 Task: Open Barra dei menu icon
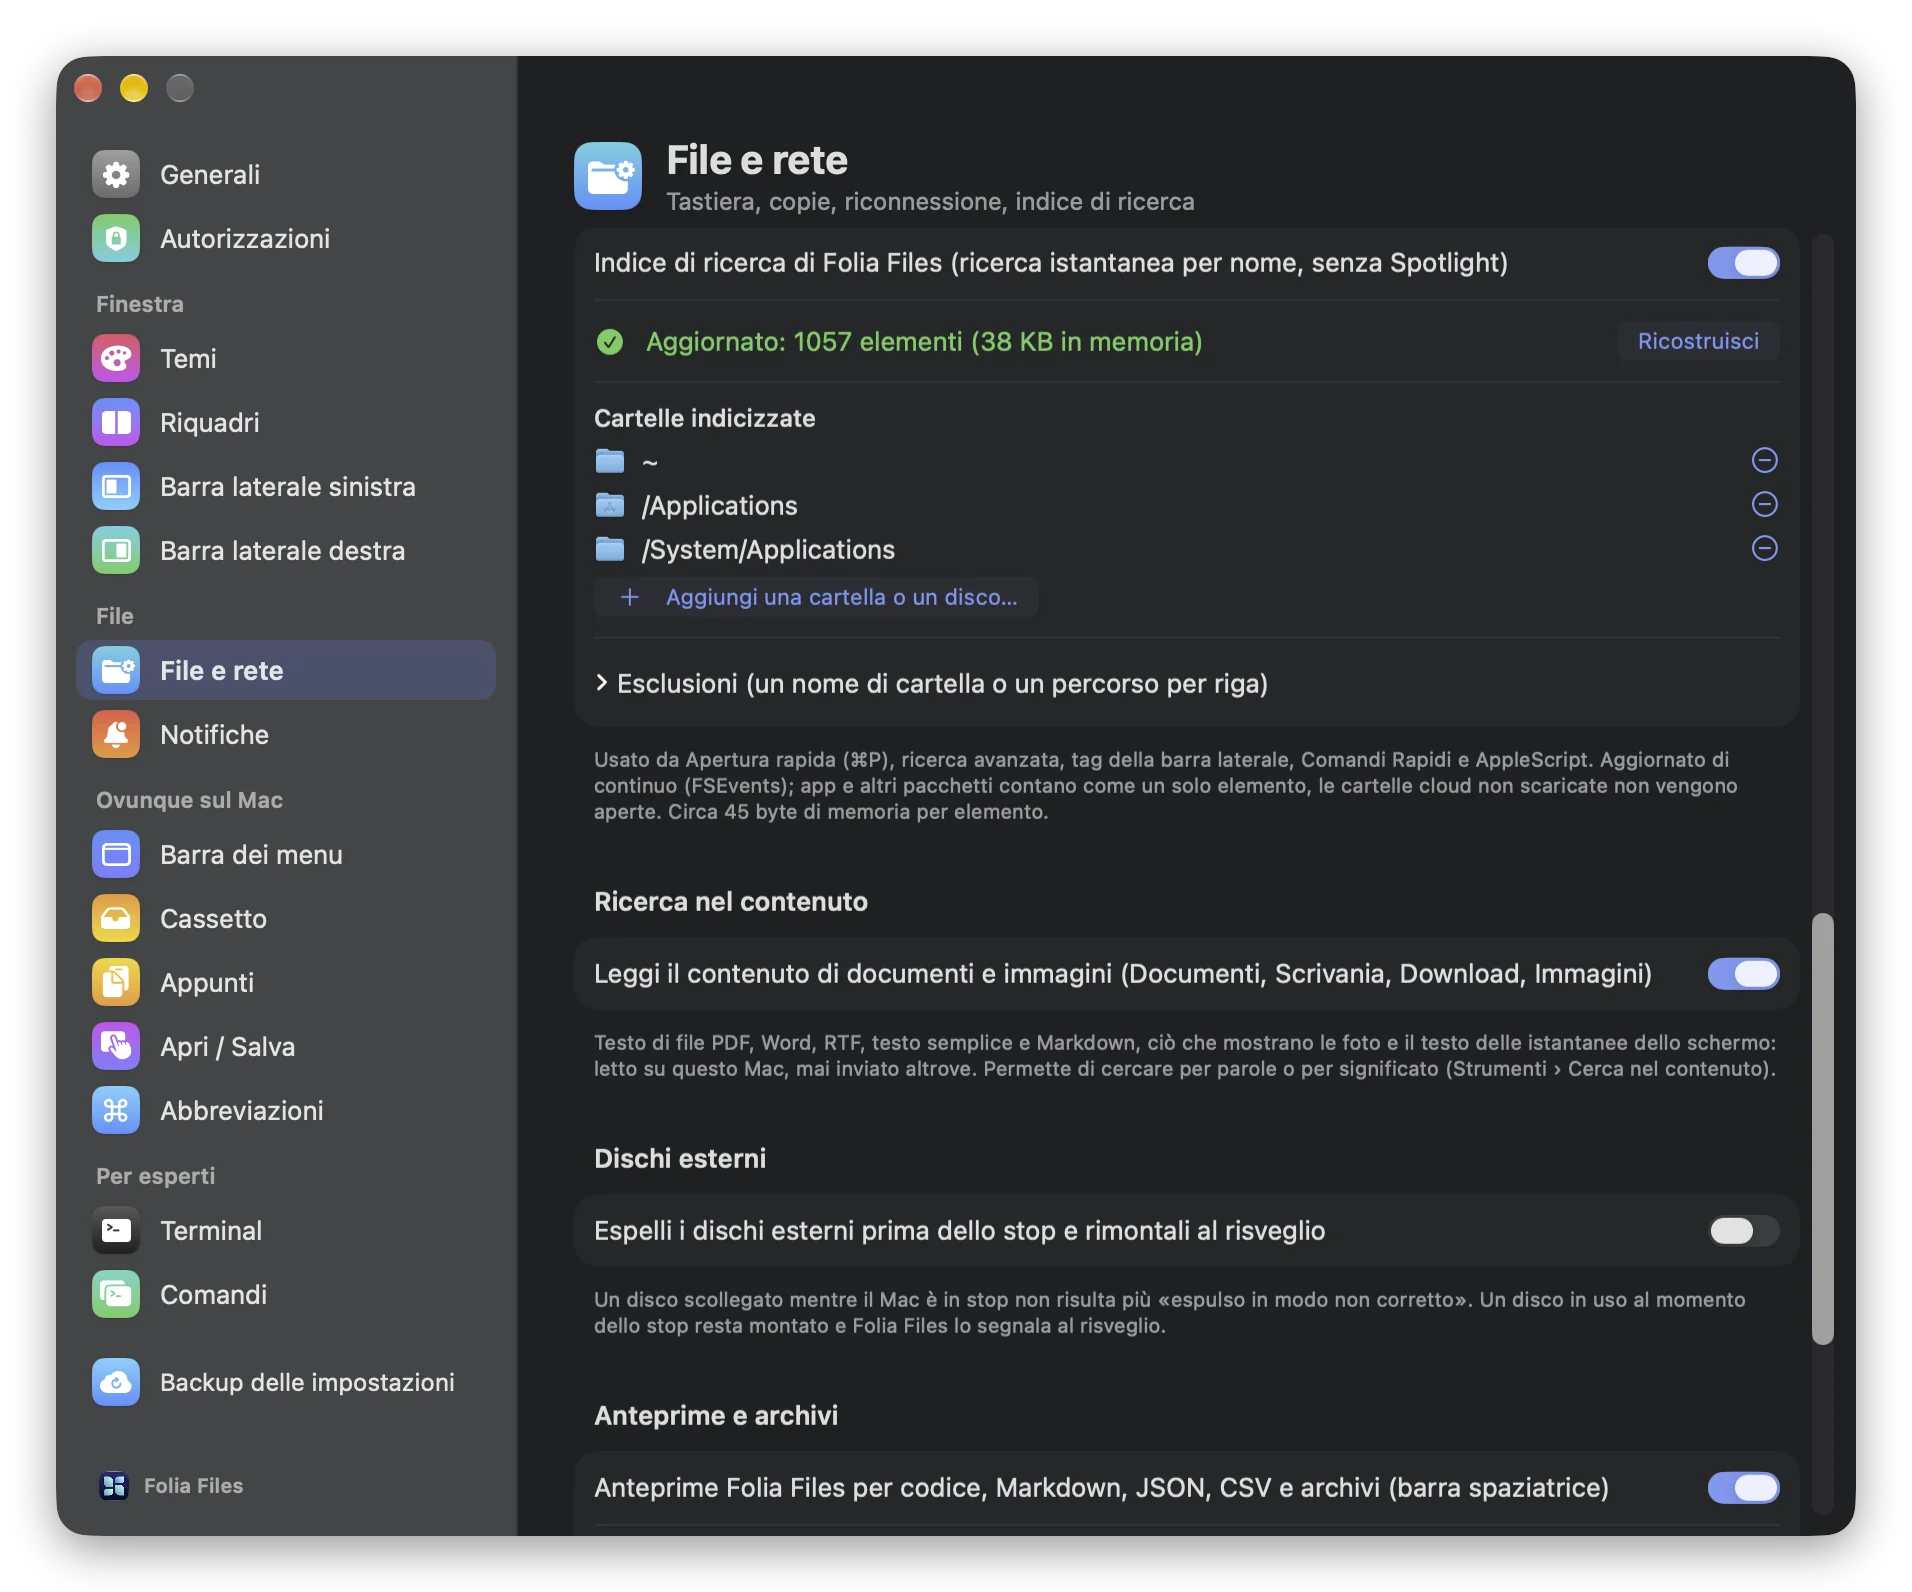click(116, 855)
